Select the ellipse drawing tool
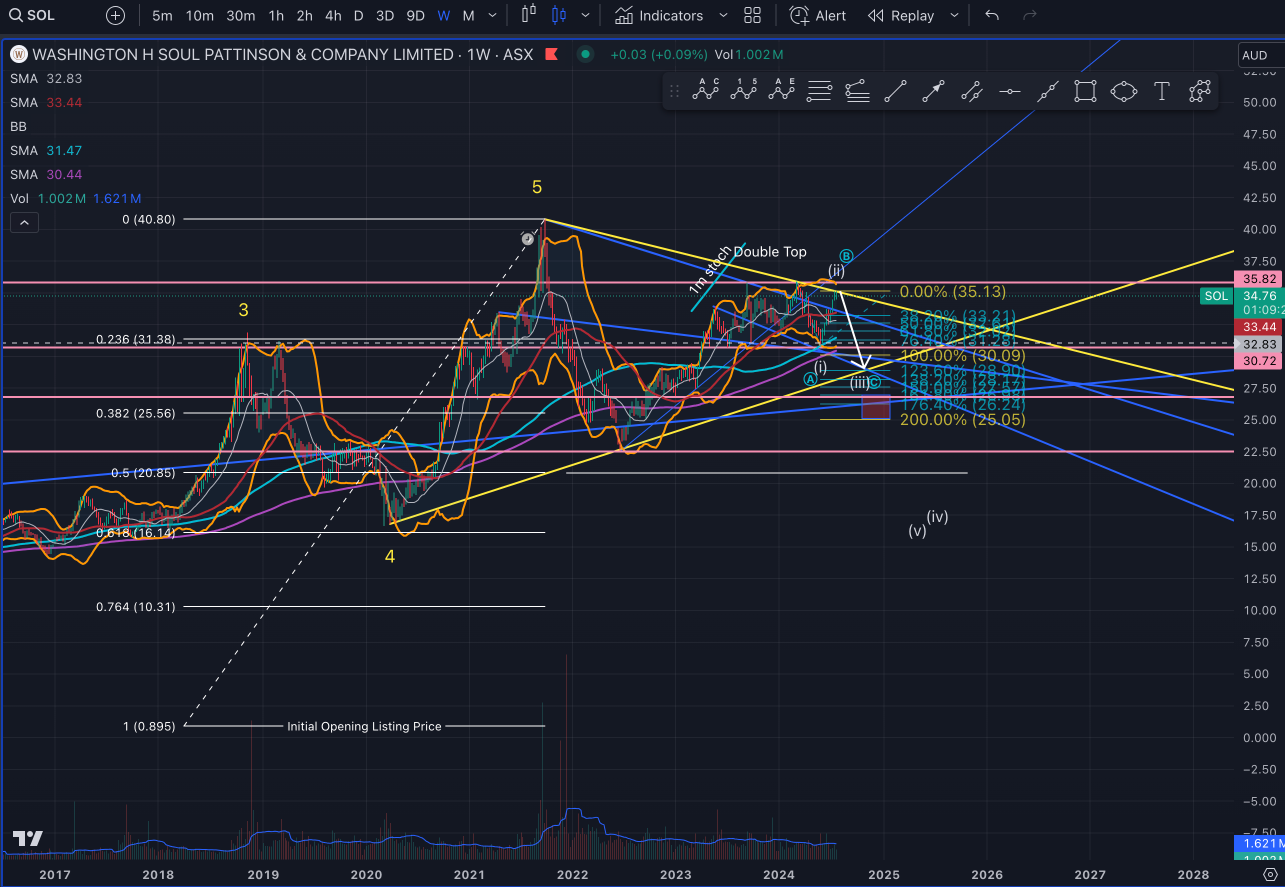Image resolution: width=1285 pixels, height=887 pixels. pos(1124,92)
